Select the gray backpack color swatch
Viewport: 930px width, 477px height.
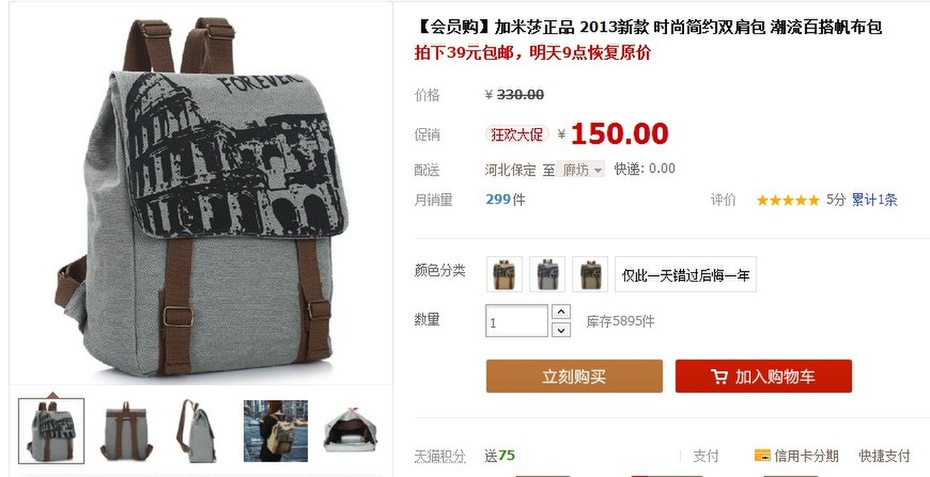coord(547,274)
